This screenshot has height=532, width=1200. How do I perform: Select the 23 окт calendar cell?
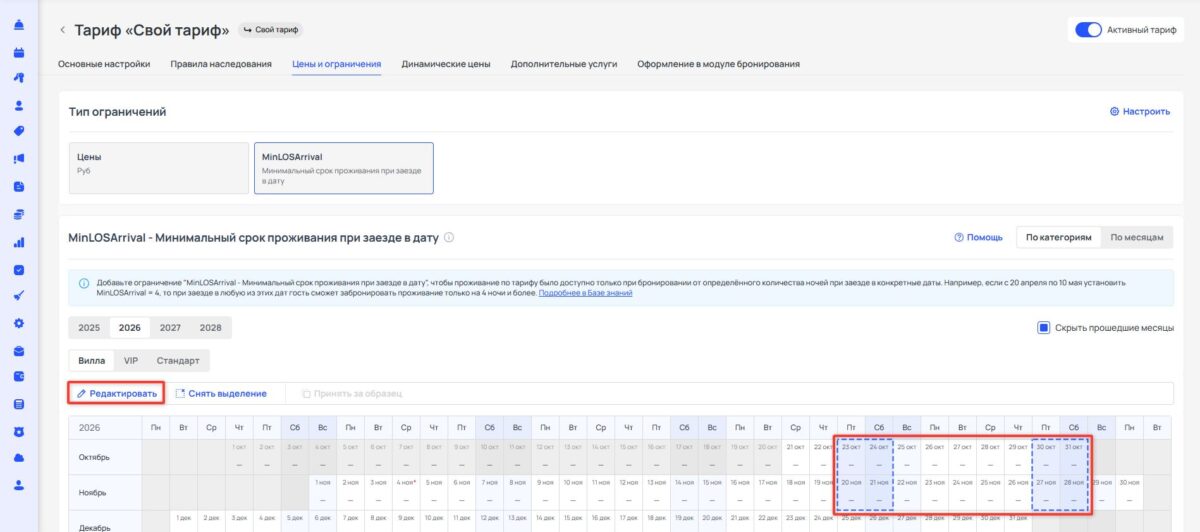(851, 457)
